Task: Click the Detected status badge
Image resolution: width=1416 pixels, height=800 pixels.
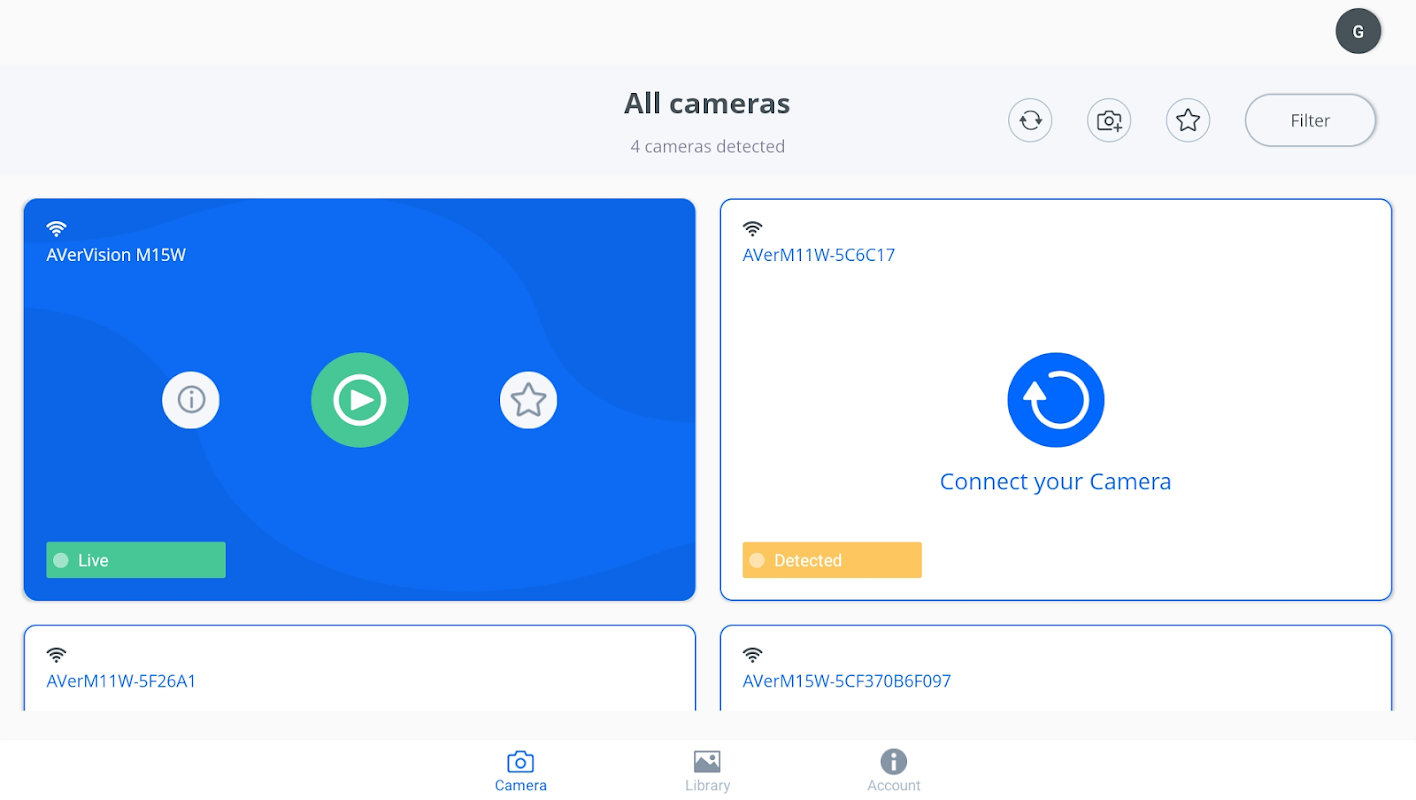Action: point(832,560)
